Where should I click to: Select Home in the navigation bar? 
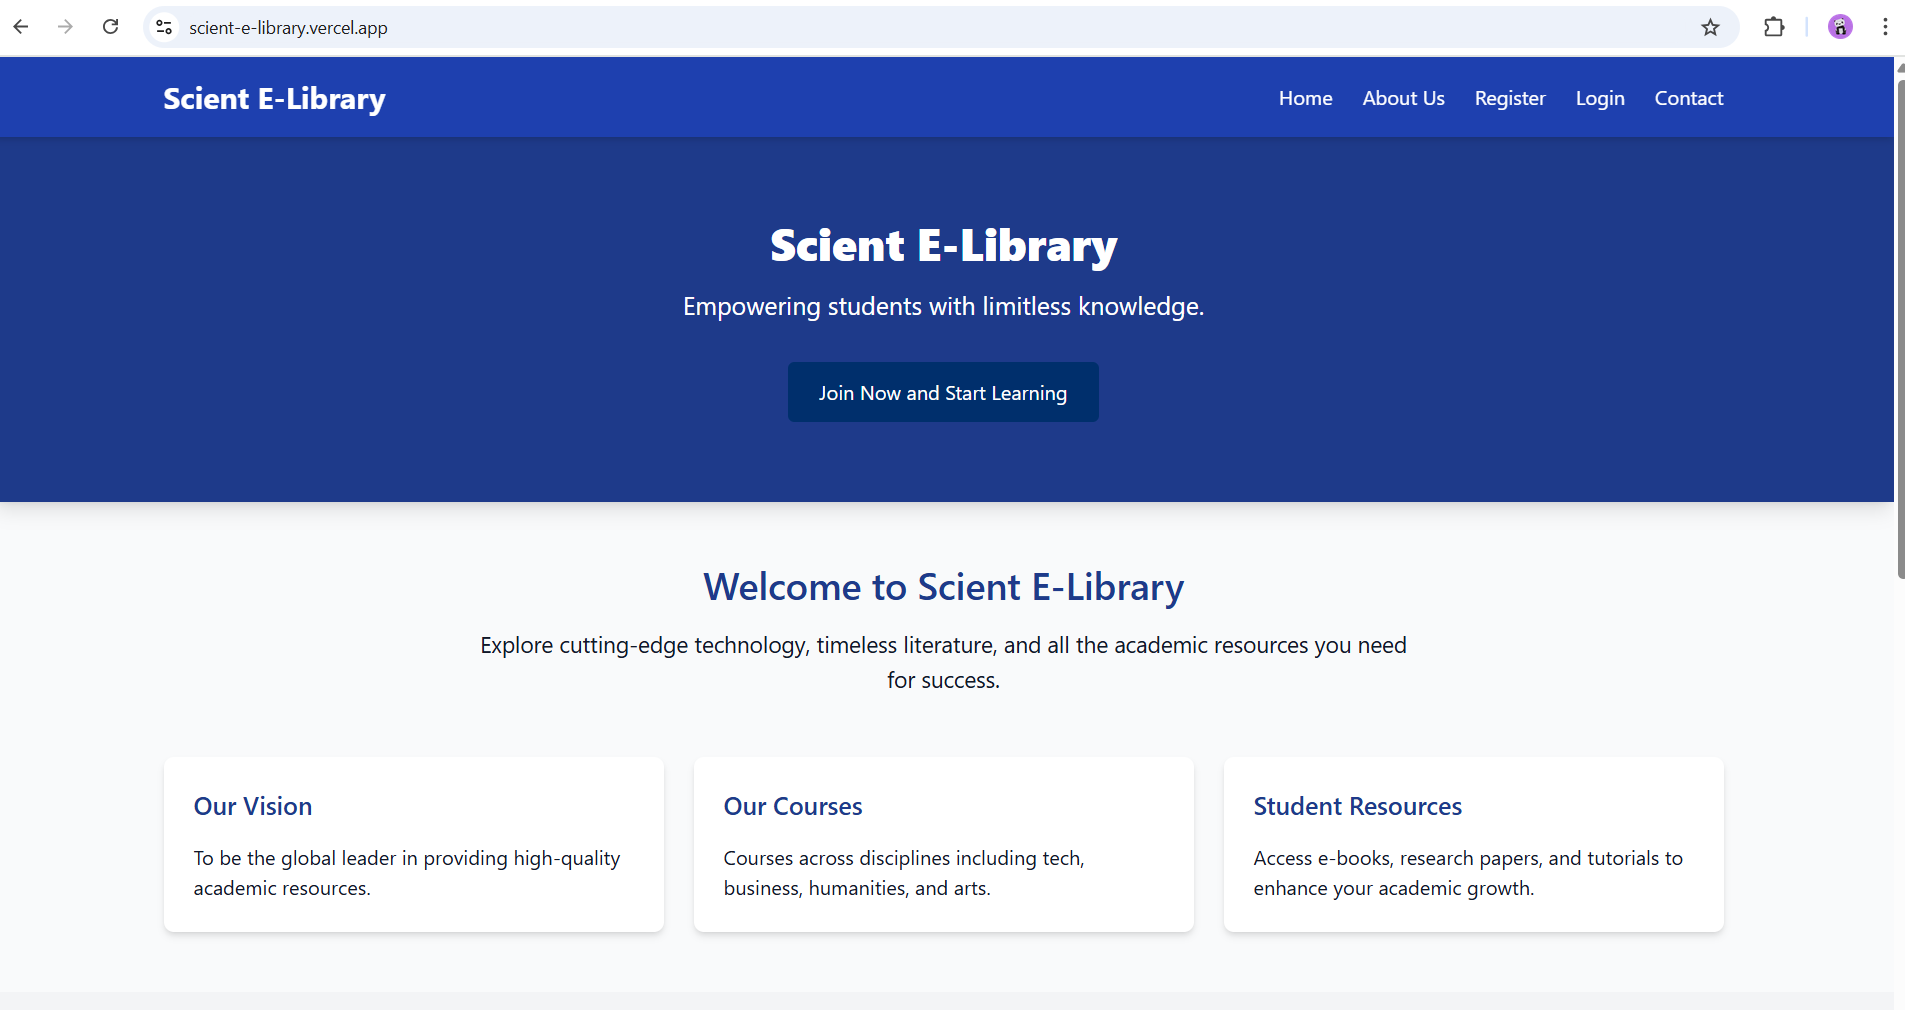(1305, 98)
